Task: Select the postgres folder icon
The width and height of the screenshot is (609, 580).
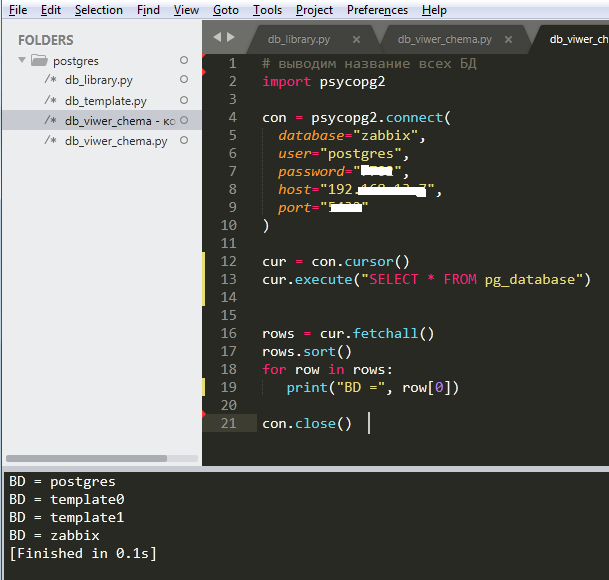Action: [x=39, y=60]
